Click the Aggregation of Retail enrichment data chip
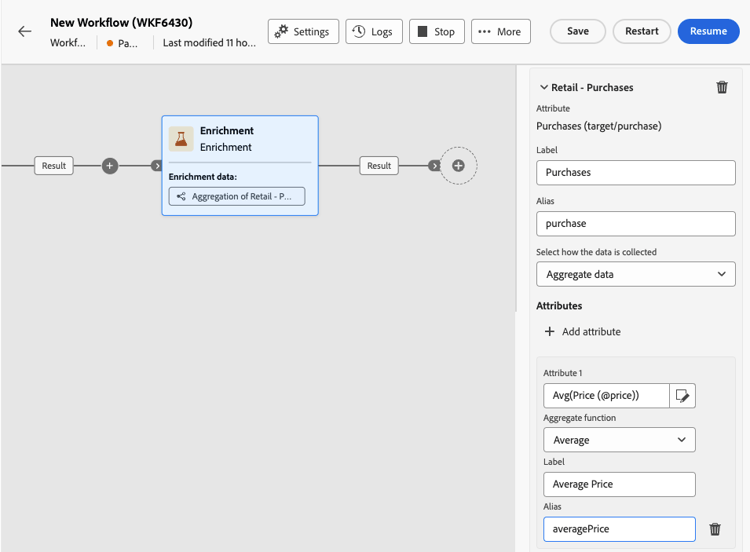The image size is (750, 552). click(x=237, y=197)
